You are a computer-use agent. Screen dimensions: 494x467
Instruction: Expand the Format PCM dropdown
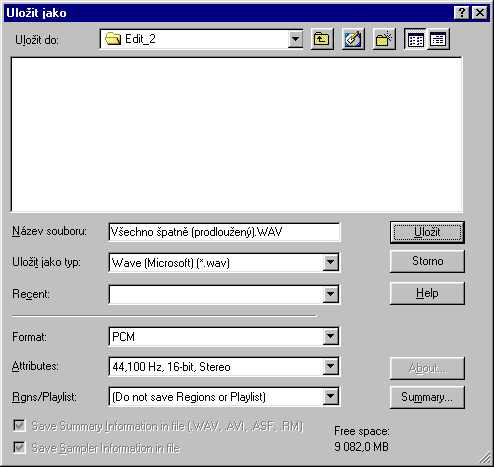330,336
